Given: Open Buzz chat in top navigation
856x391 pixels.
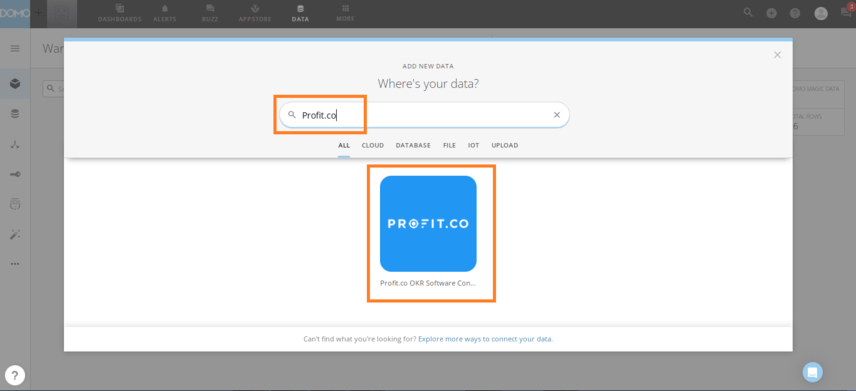Looking at the screenshot, I should [x=210, y=13].
